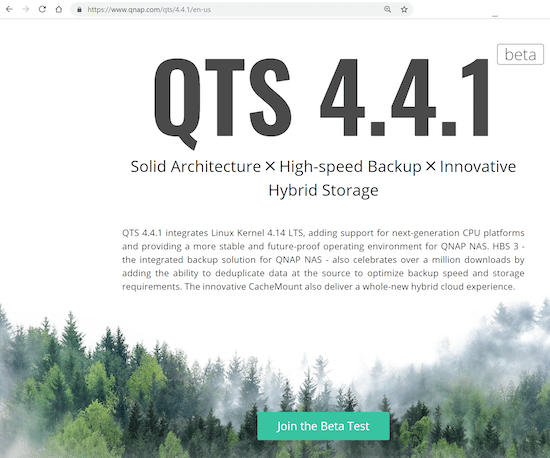Click the browser back arrow
This screenshot has height=458, width=550.
(9, 9)
